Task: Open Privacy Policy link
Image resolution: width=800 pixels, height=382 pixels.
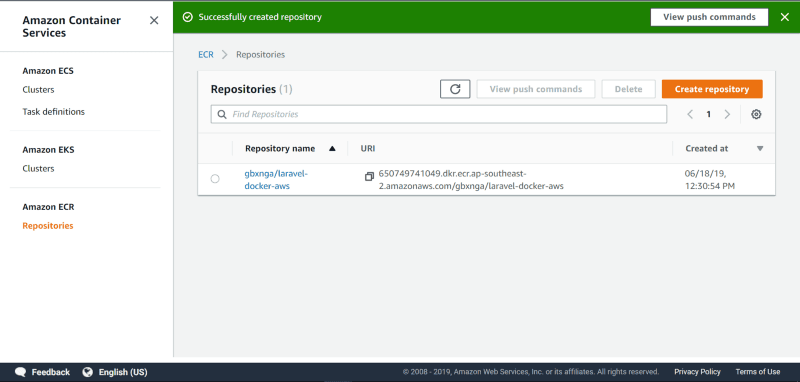Action: [697, 372]
